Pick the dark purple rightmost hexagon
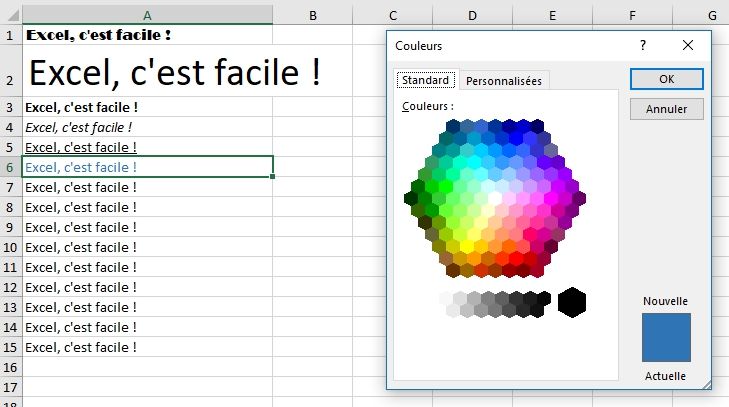Screen dimensions: 729x407 [x=579, y=198]
